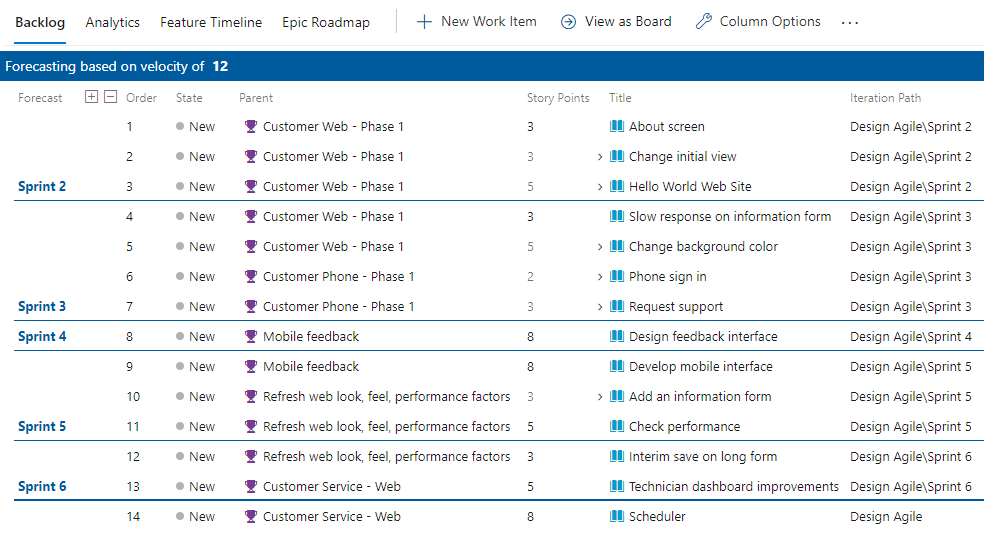This screenshot has height=534, width=984.
Task: Click the trophy icon in order row 1
Action: [251, 127]
